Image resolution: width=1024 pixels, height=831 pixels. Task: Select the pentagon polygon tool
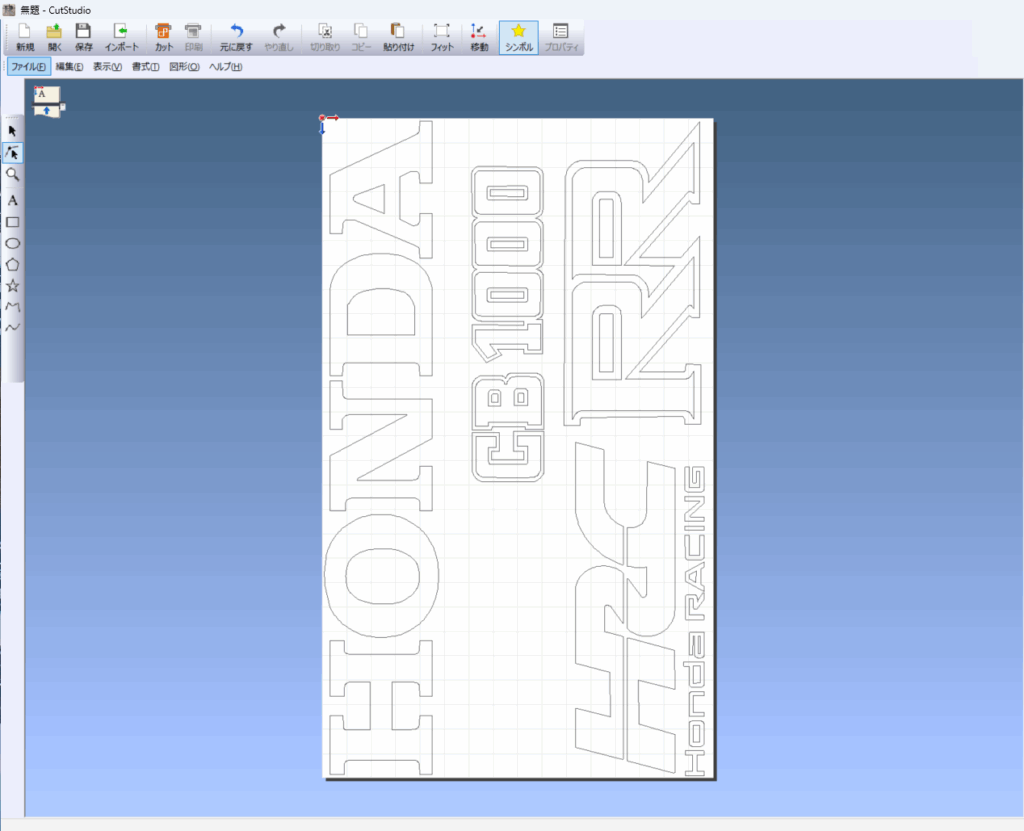coord(12,265)
